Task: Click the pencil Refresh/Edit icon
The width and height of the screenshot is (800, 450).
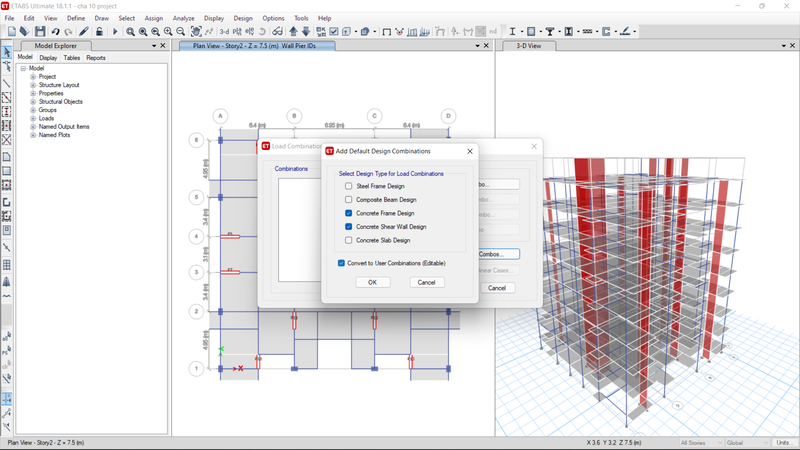Action: pyautogui.click(x=84, y=32)
